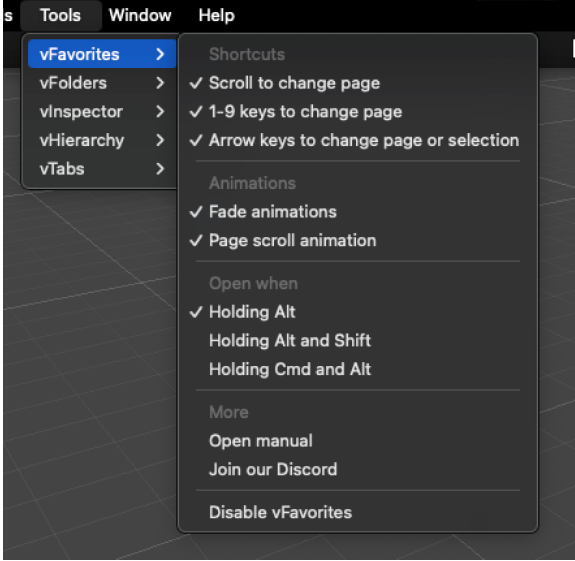
Task: Open the vTabs submenu
Action: [x=102, y=169]
